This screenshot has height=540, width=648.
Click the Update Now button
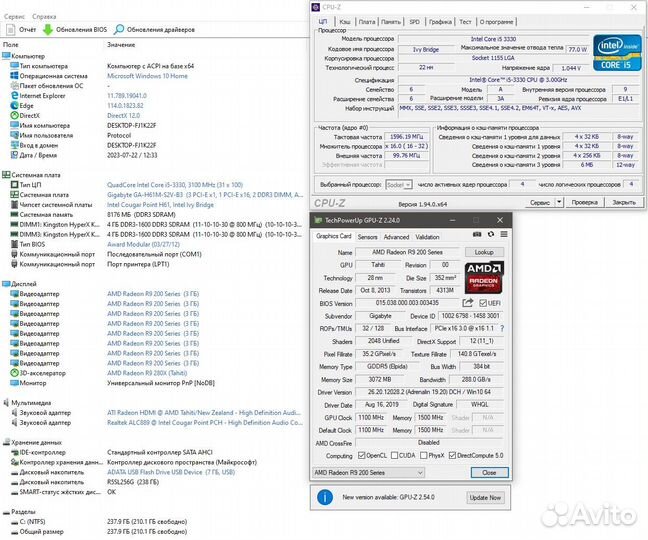484,497
